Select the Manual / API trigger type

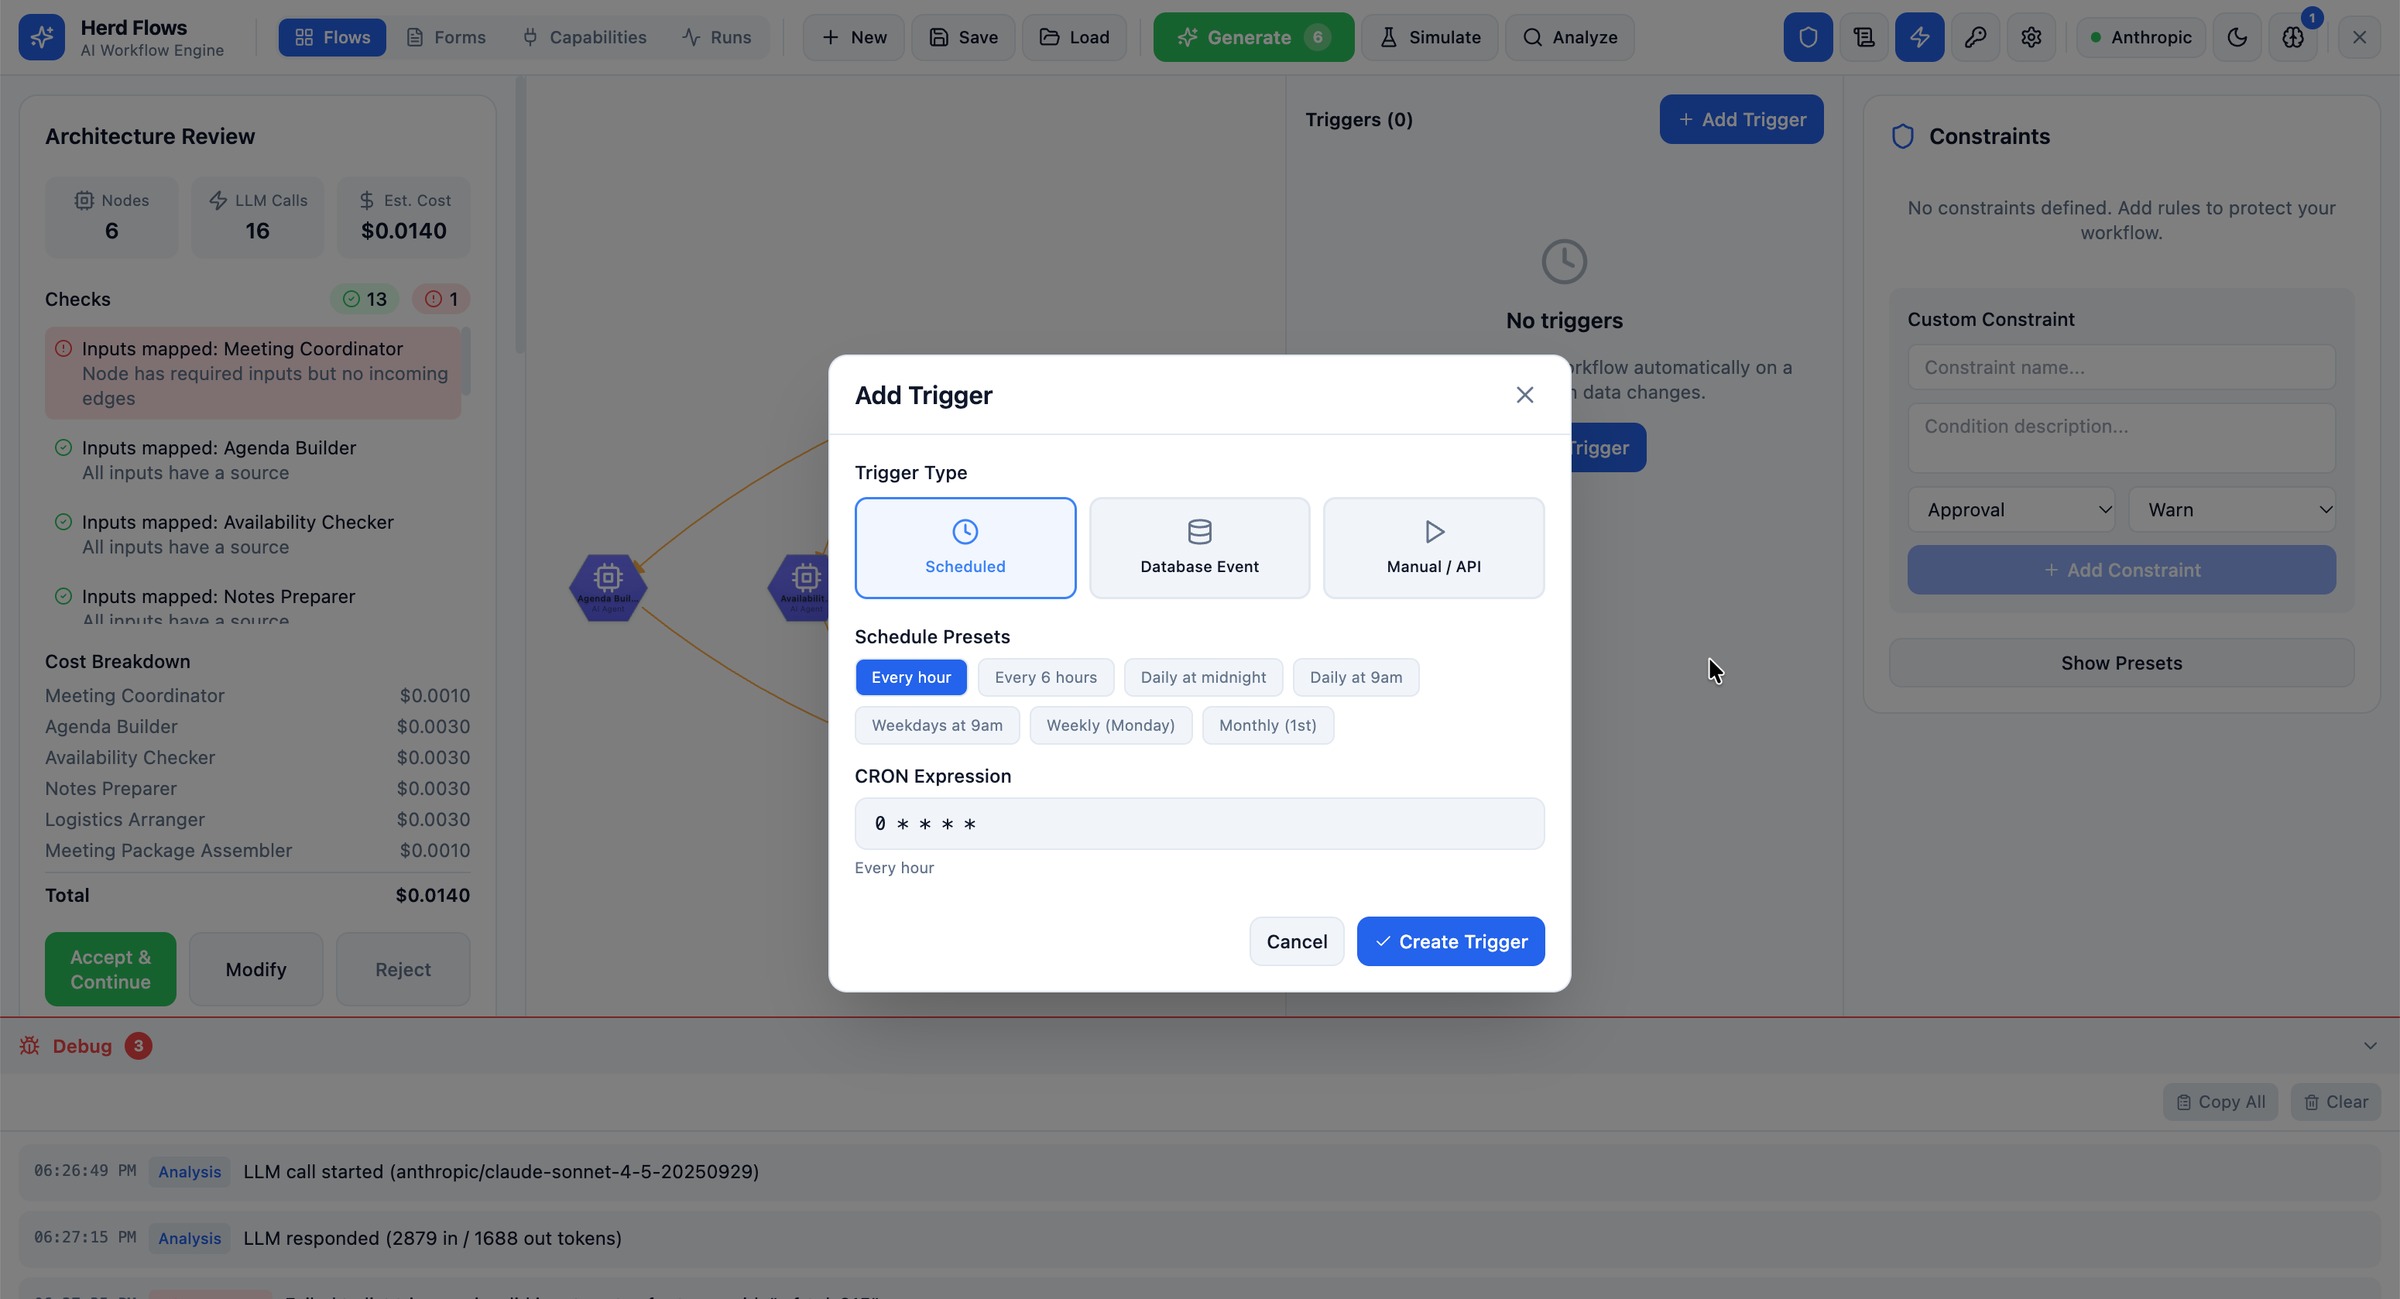(x=1433, y=548)
